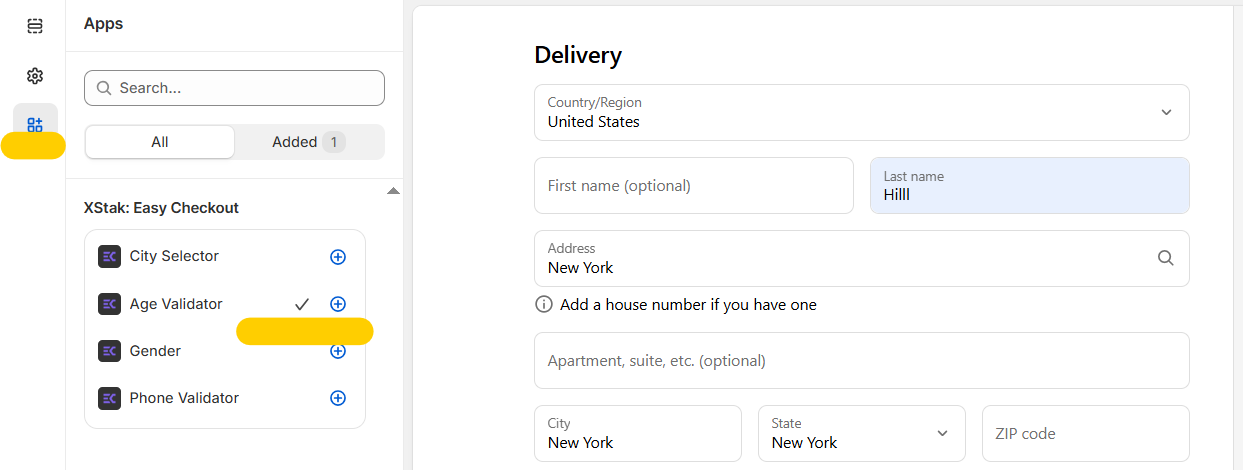
Task: Open the sections icon in left rail
Action: coord(35,26)
